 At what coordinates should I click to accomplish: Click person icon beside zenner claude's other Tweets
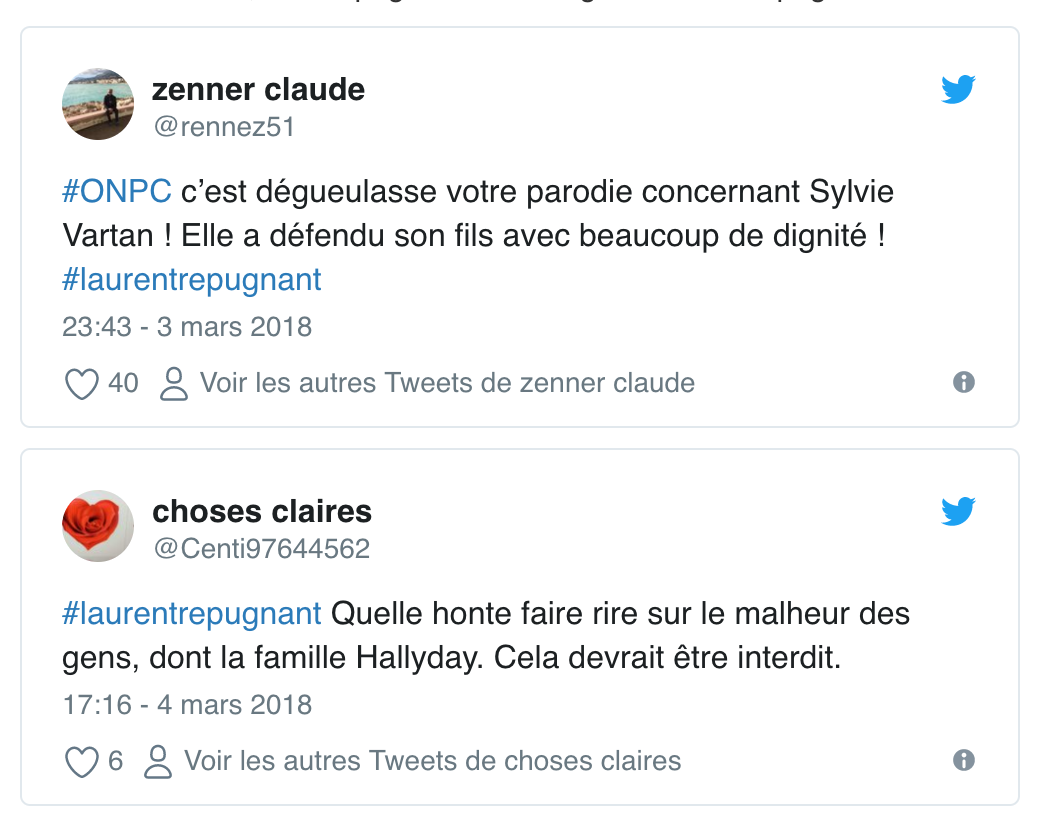click(x=174, y=384)
